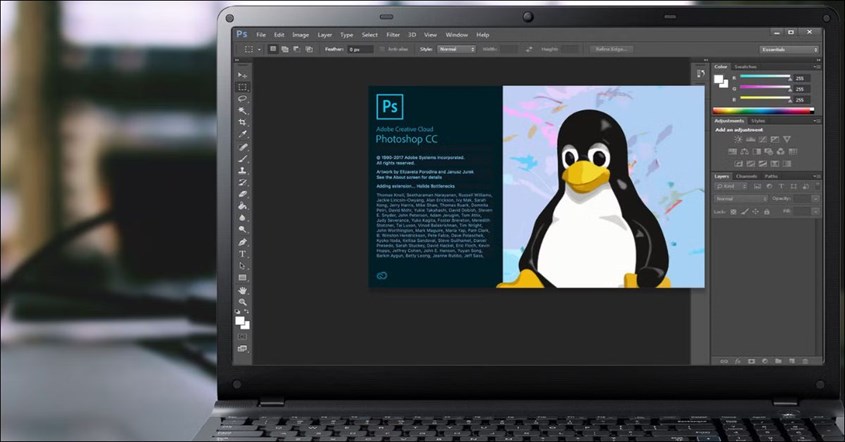Image resolution: width=845 pixels, height=442 pixels.
Task: Select the Rectangle shape tool
Action: (x=243, y=278)
